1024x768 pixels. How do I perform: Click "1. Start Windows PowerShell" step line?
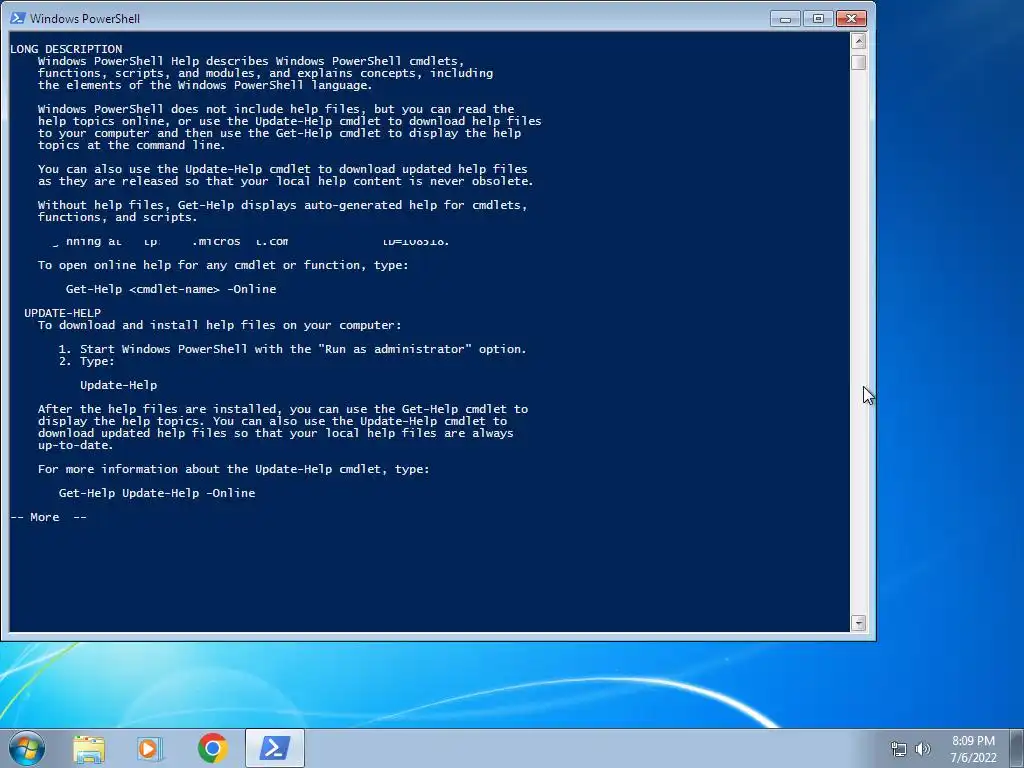(293, 349)
